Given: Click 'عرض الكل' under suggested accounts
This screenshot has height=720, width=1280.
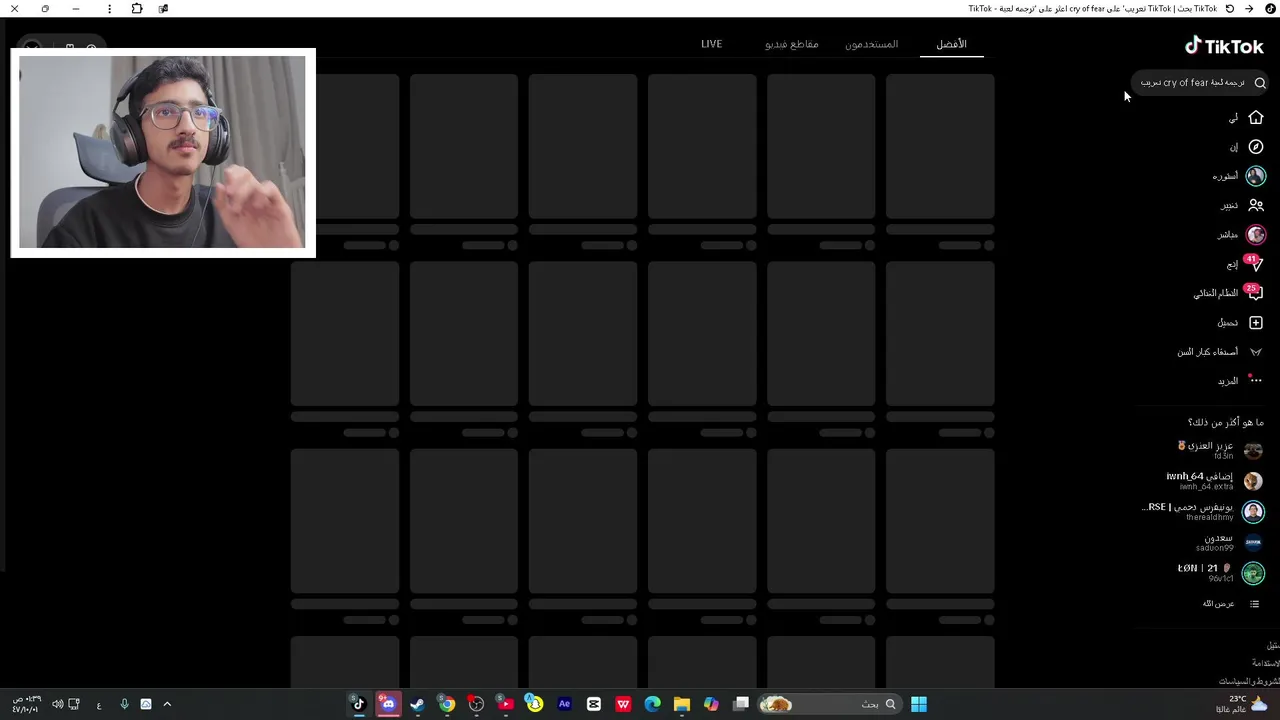Looking at the screenshot, I should (1218, 604).
